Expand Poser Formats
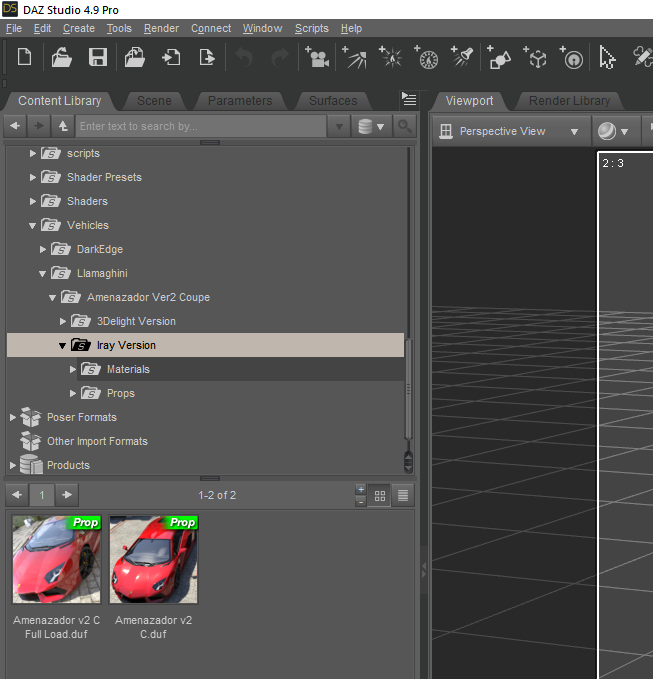This screenshot has width=653, height=679. pos(13,417)
